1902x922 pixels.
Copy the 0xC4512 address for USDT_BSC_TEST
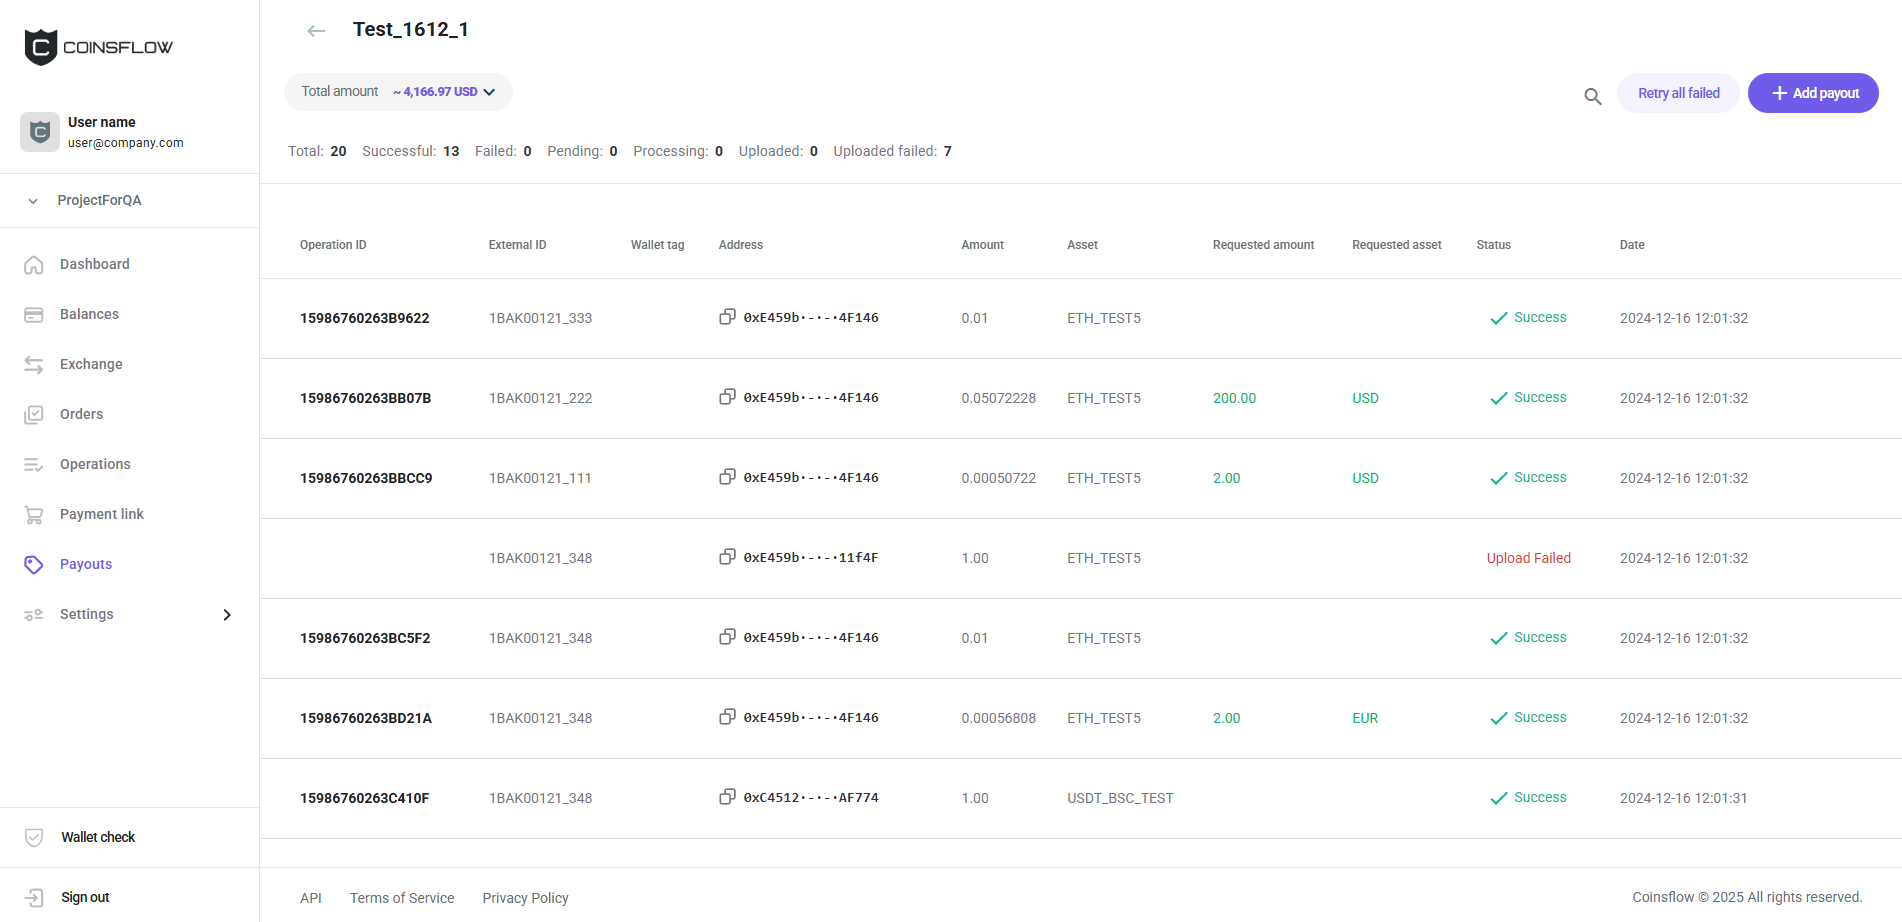pos(727,797)
